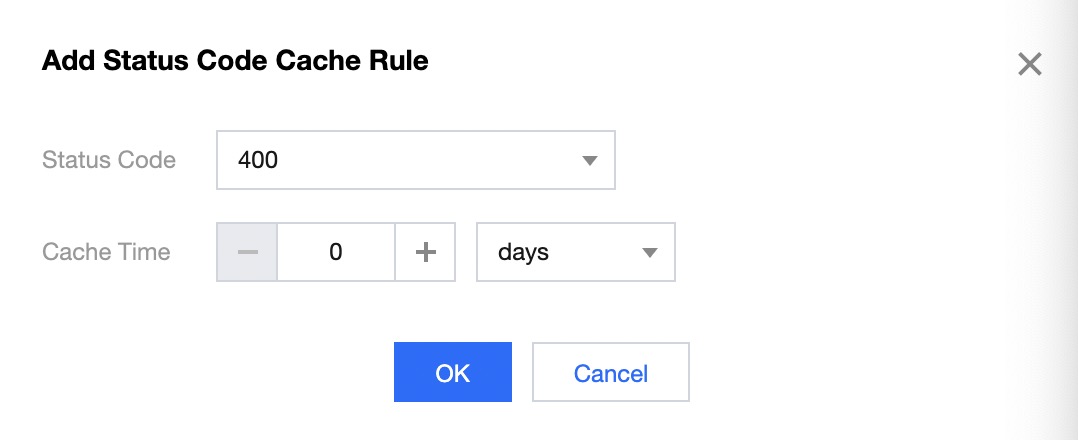
Task: Open the Status Code dropdown
Action: tap(415, 160)
